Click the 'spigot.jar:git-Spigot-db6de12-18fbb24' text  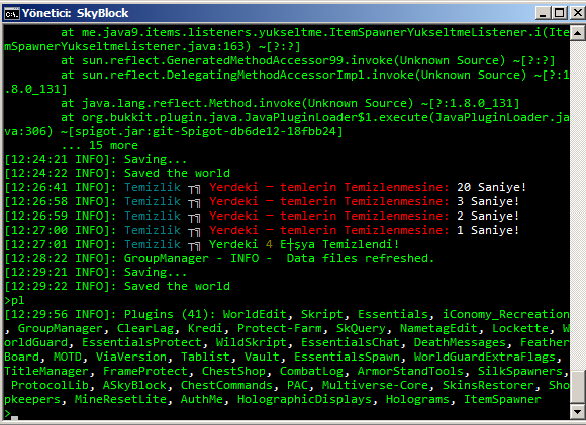click(x=205, y=132)
